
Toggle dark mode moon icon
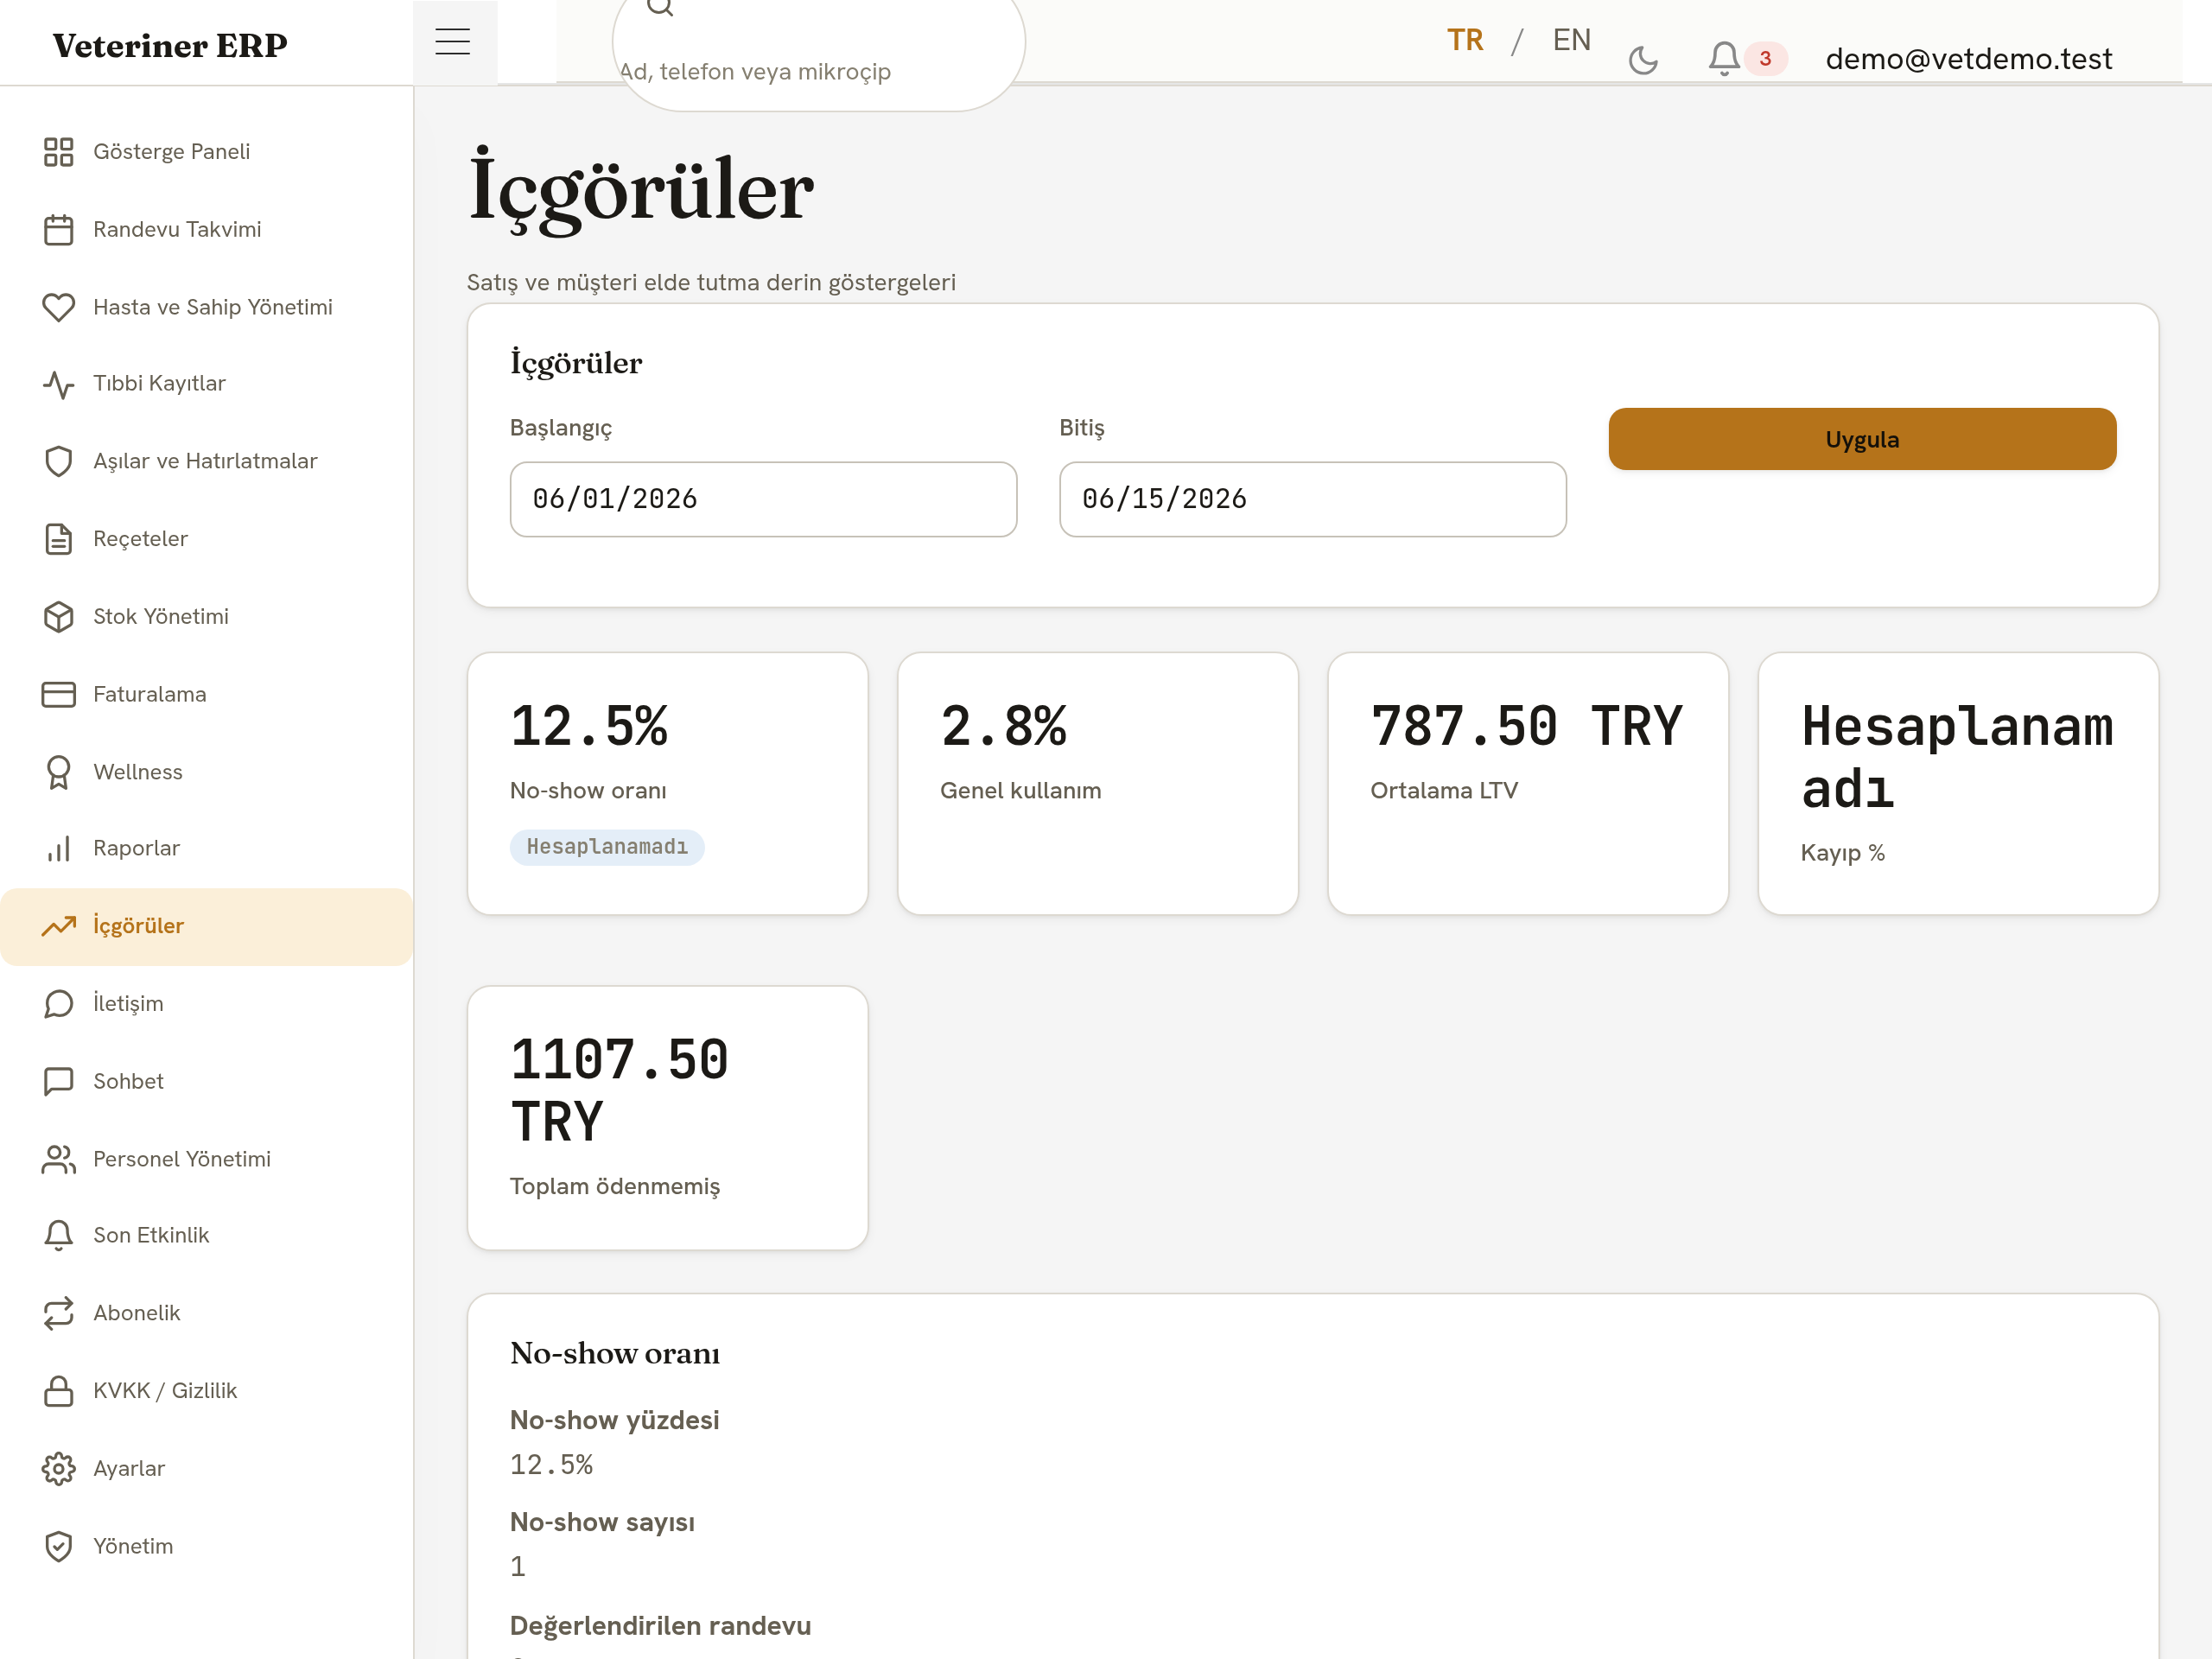tap(1643, 60)
